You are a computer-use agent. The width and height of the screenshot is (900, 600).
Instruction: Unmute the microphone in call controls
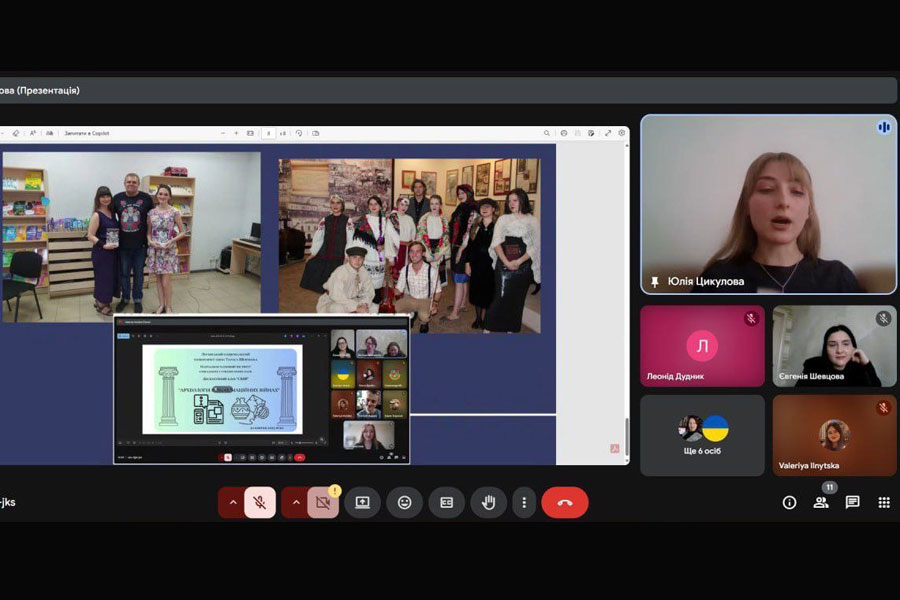pyautogui.click(x=260, y=502)
